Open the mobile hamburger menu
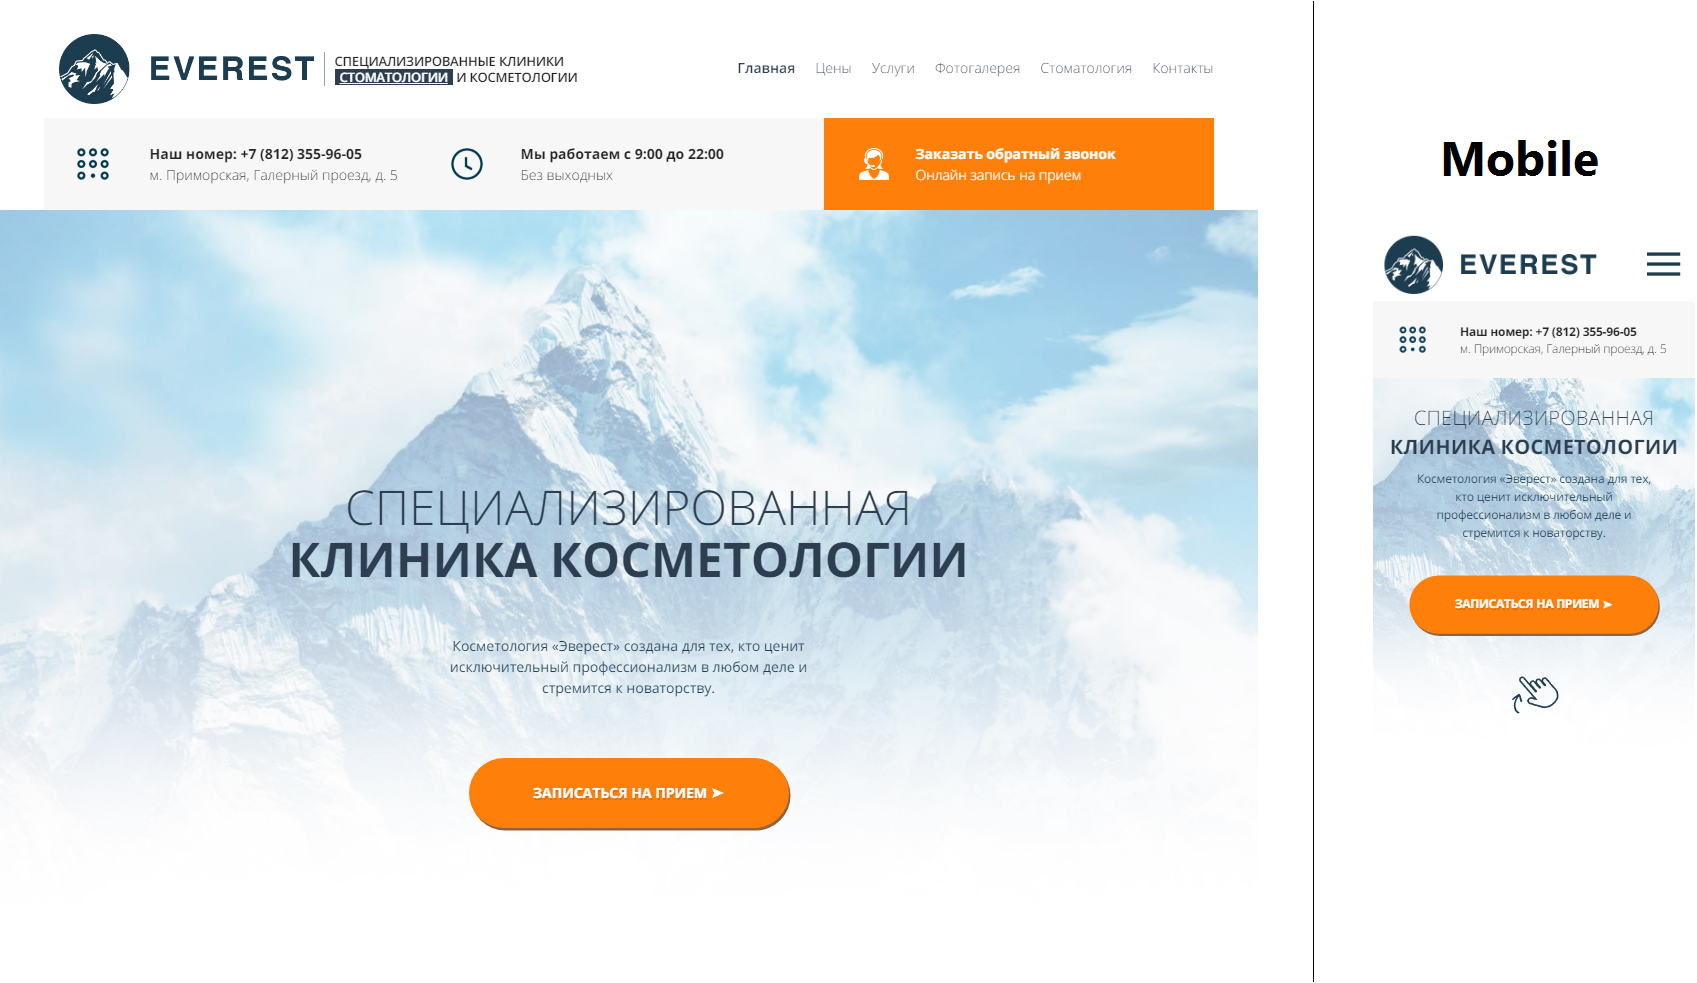Viewport: 1697px width, 983px height. point(1663,264)
